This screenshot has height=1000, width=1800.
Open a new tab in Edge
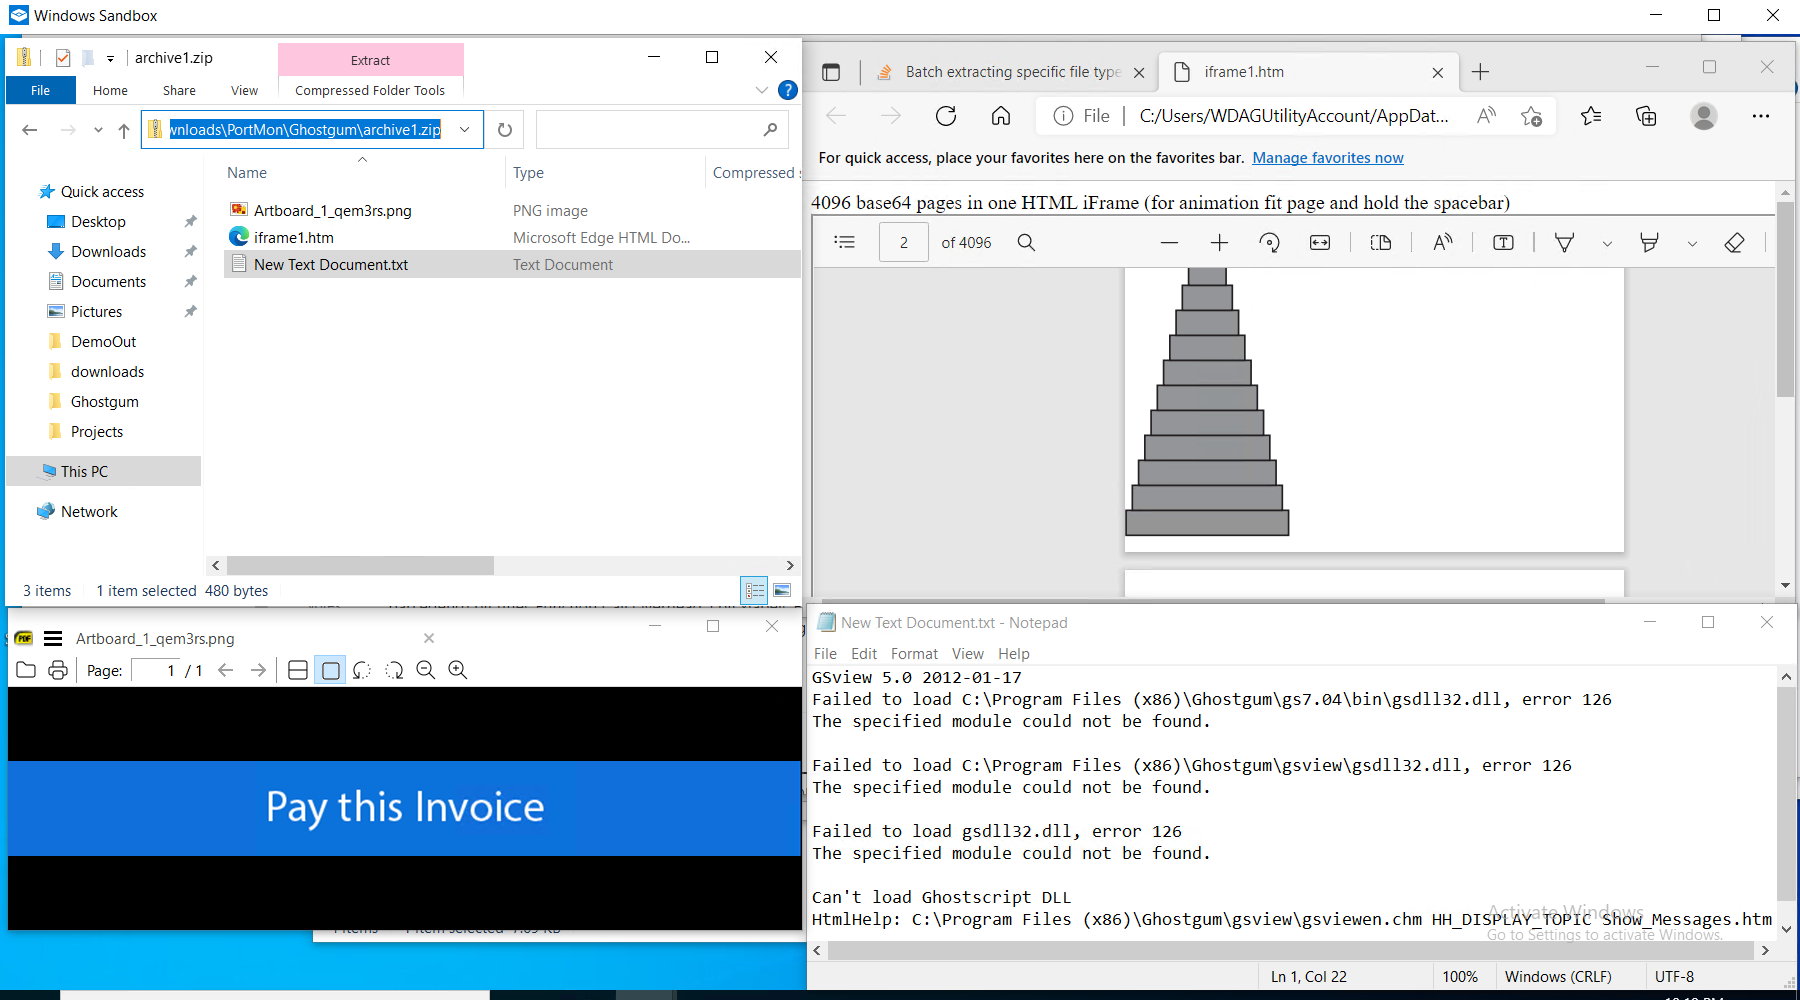(x=1481, y=72)
